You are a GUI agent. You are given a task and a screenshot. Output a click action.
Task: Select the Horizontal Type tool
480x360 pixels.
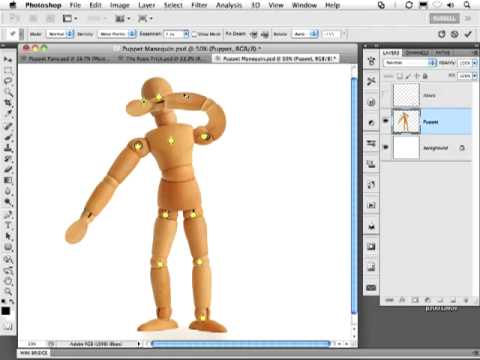8,225
